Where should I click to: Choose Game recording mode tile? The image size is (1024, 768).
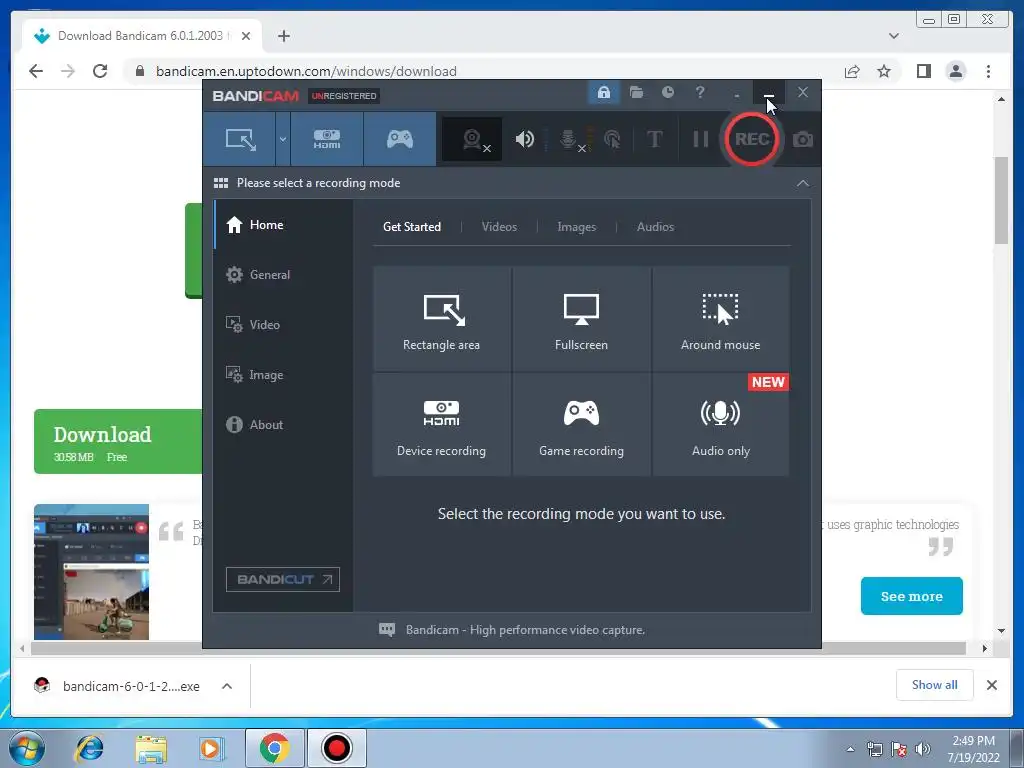(x=581, y=424)
